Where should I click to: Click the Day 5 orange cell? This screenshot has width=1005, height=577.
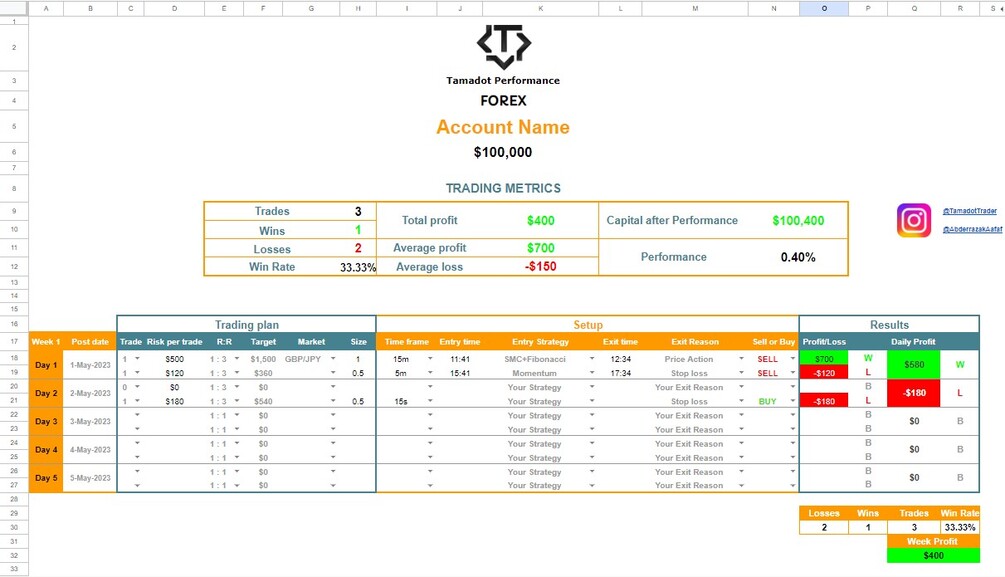coord(46,478)
